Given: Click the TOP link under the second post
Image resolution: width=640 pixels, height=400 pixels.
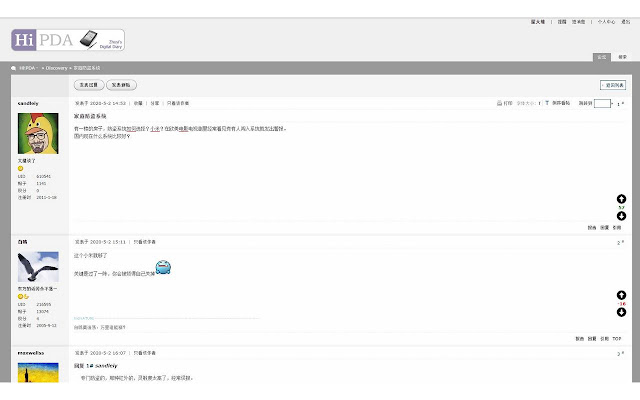Looking at the screenshot, I should 619,339.
